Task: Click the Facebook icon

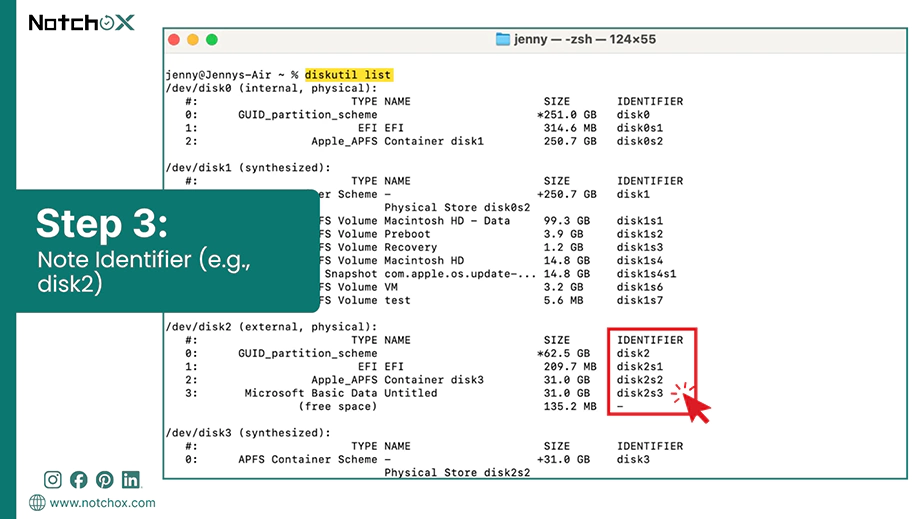Action: tap(78, 480)
